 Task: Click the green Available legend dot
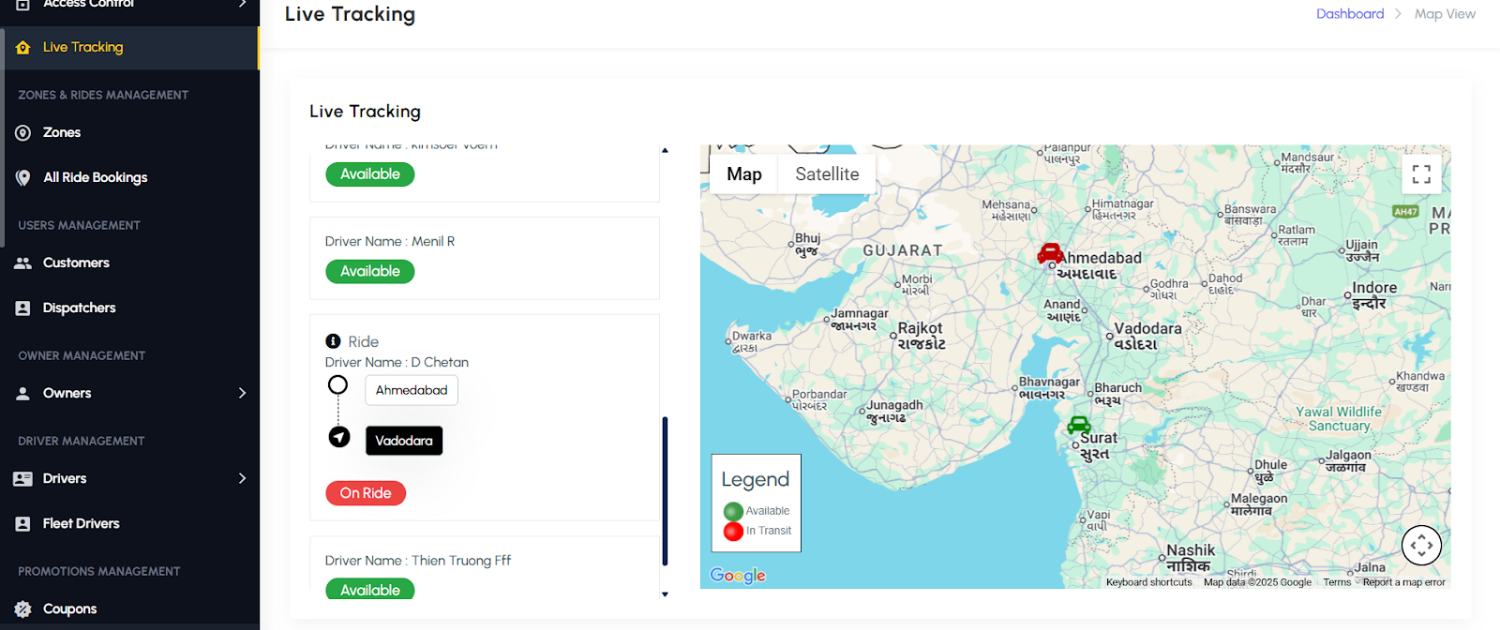733,511
